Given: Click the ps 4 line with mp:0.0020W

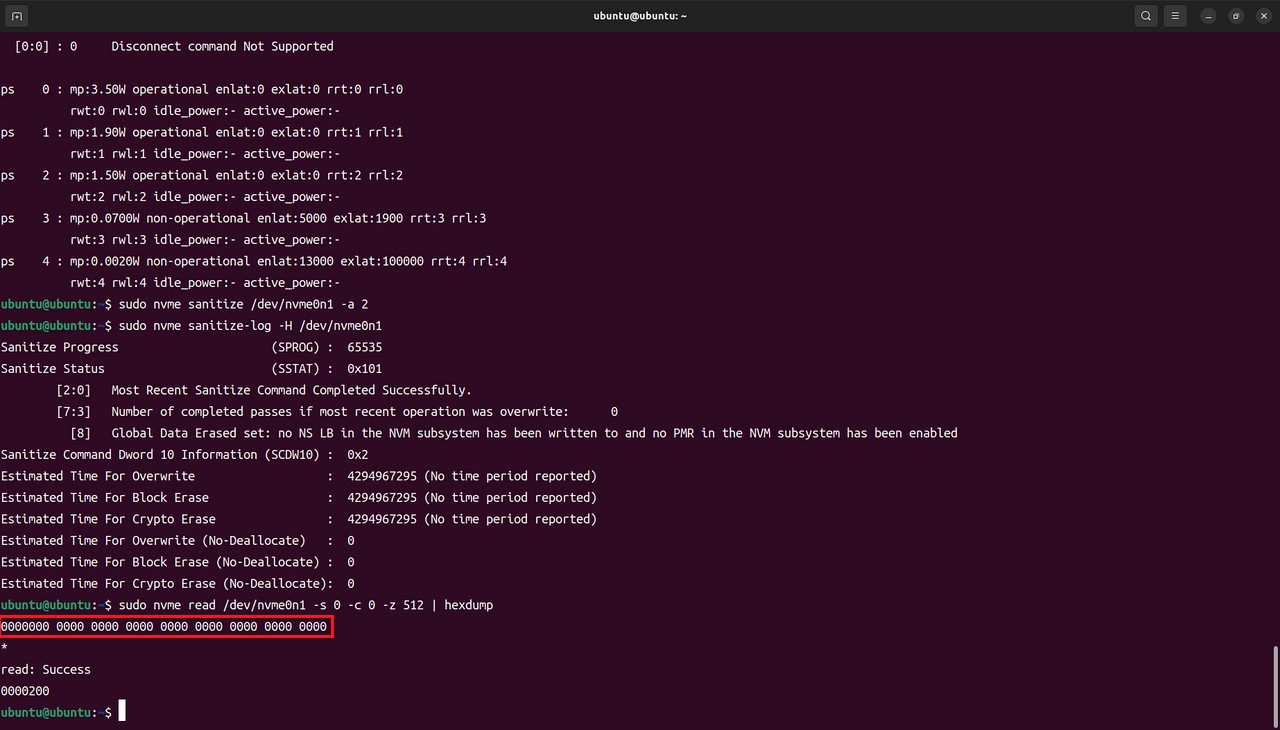Looking at the screenshot, I should (254, 261).
